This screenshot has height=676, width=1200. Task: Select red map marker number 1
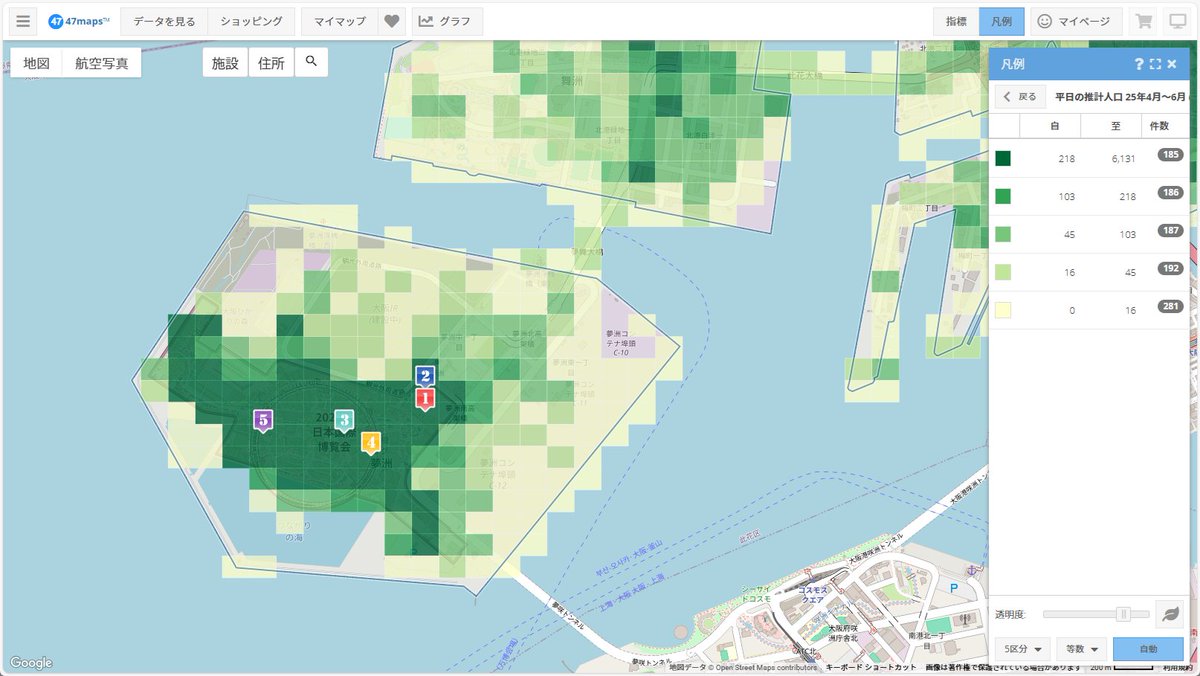(x=425, y=400)
